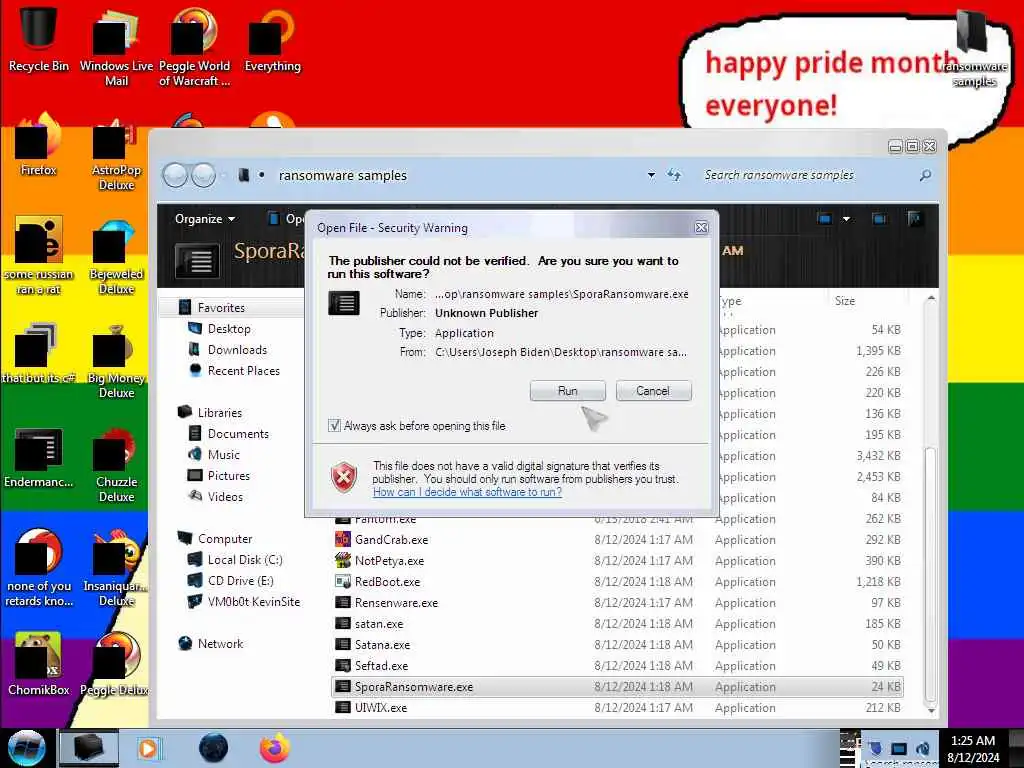
Task: Select Seftad.exe file
Action: (x=381, y=665)
